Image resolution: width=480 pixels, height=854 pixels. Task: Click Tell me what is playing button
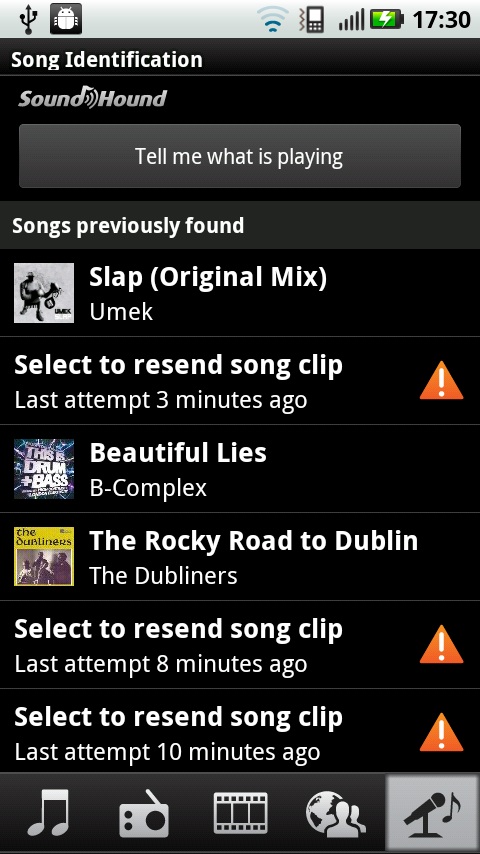pos(240,156)
